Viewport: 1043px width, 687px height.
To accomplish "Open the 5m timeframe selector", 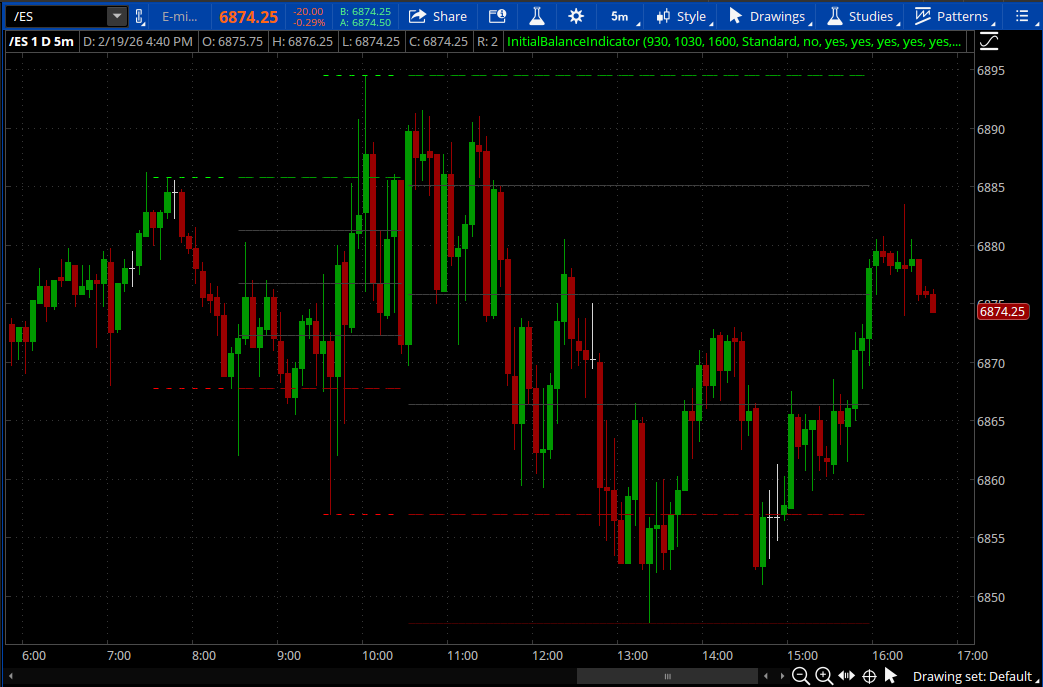I will 620,16.
